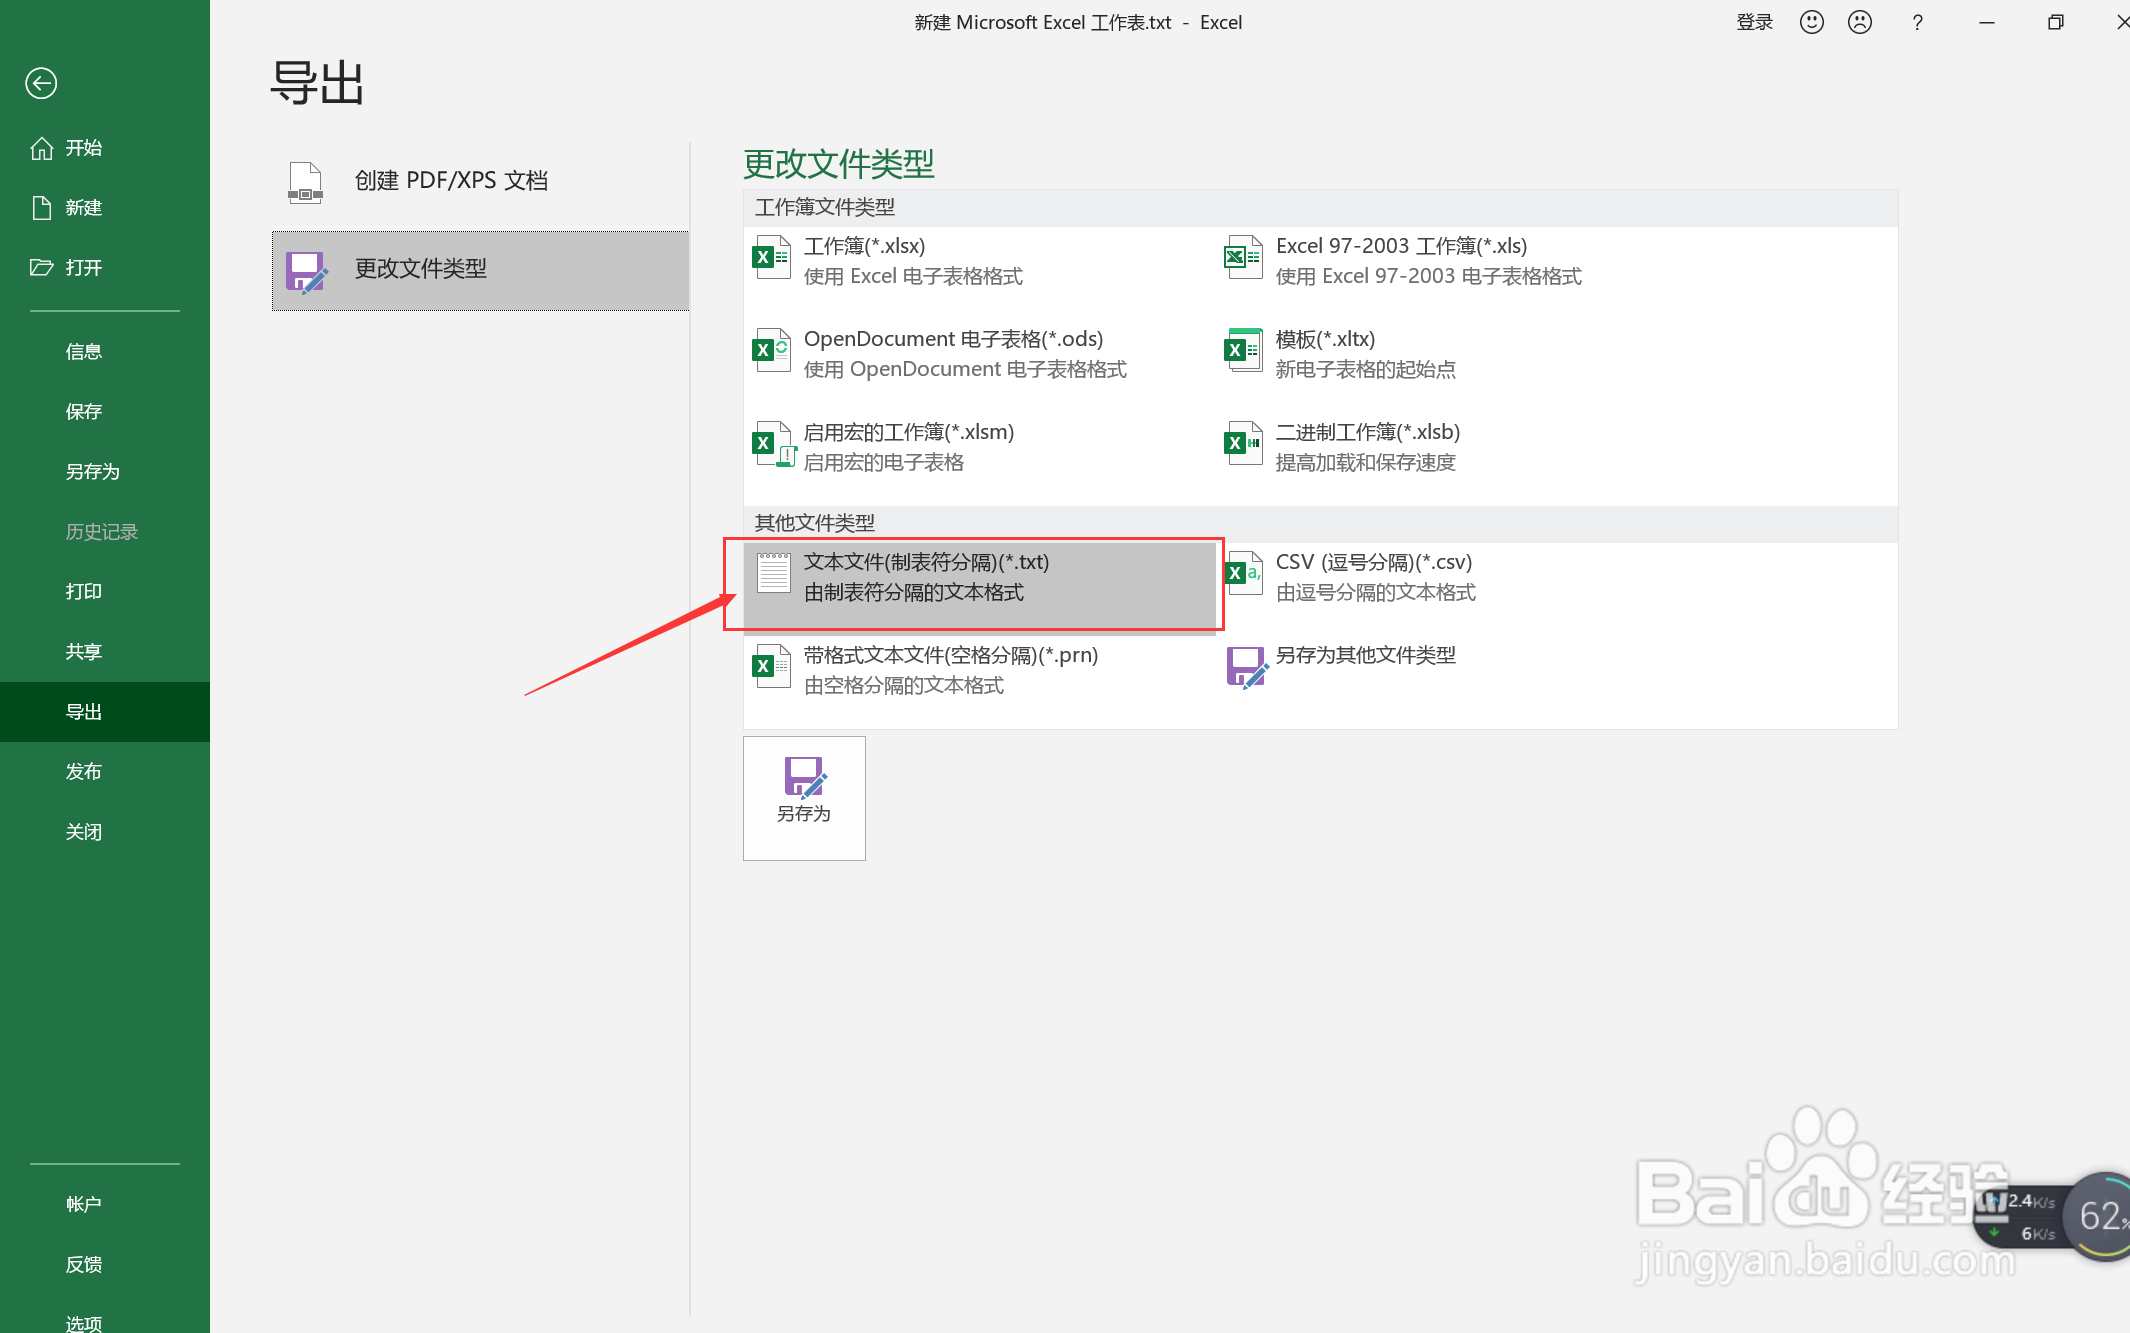Switch to 共享 in the sidebar
The height and width of the screenshot is (1333, 2130).
(84, 651)
